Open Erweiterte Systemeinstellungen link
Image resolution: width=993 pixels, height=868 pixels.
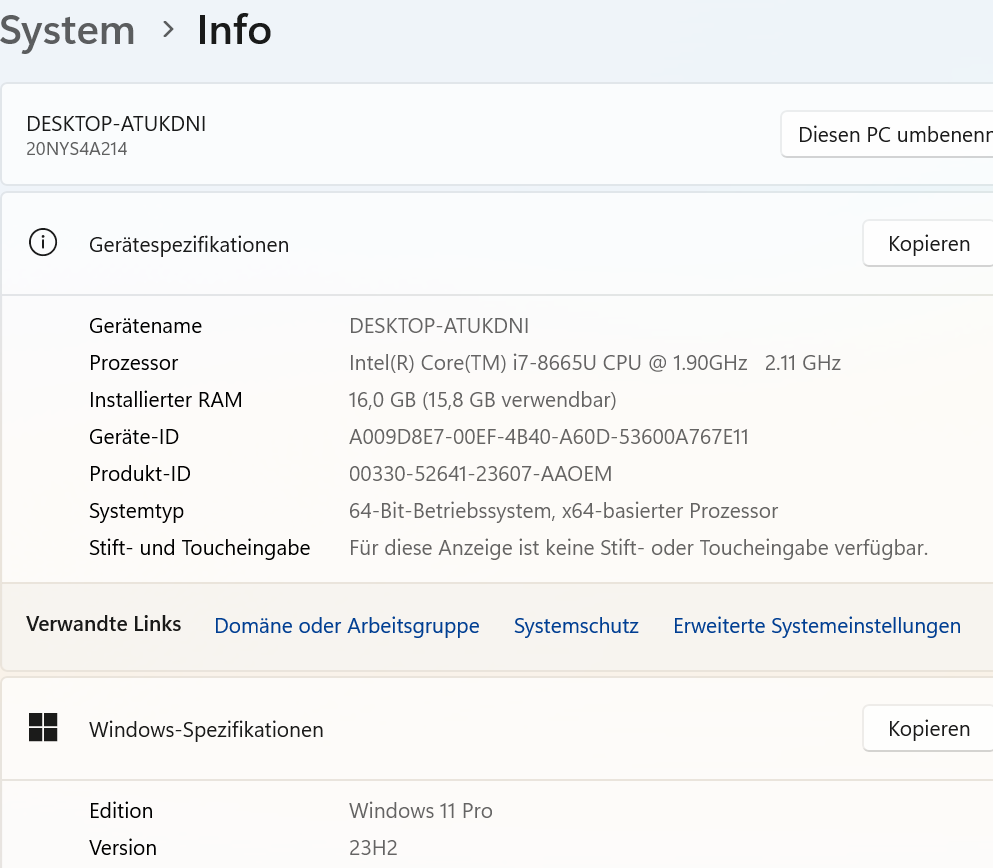pyautogui.click(x=817, y=626)
